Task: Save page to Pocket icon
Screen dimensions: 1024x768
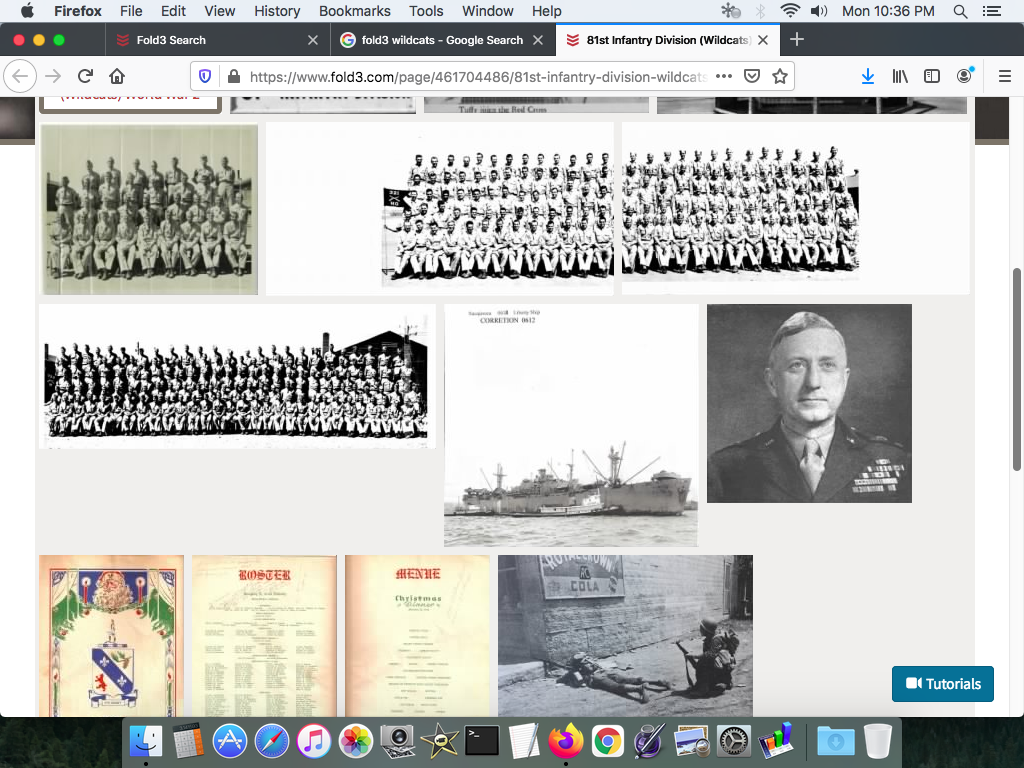Action: [x=752, y=76]
